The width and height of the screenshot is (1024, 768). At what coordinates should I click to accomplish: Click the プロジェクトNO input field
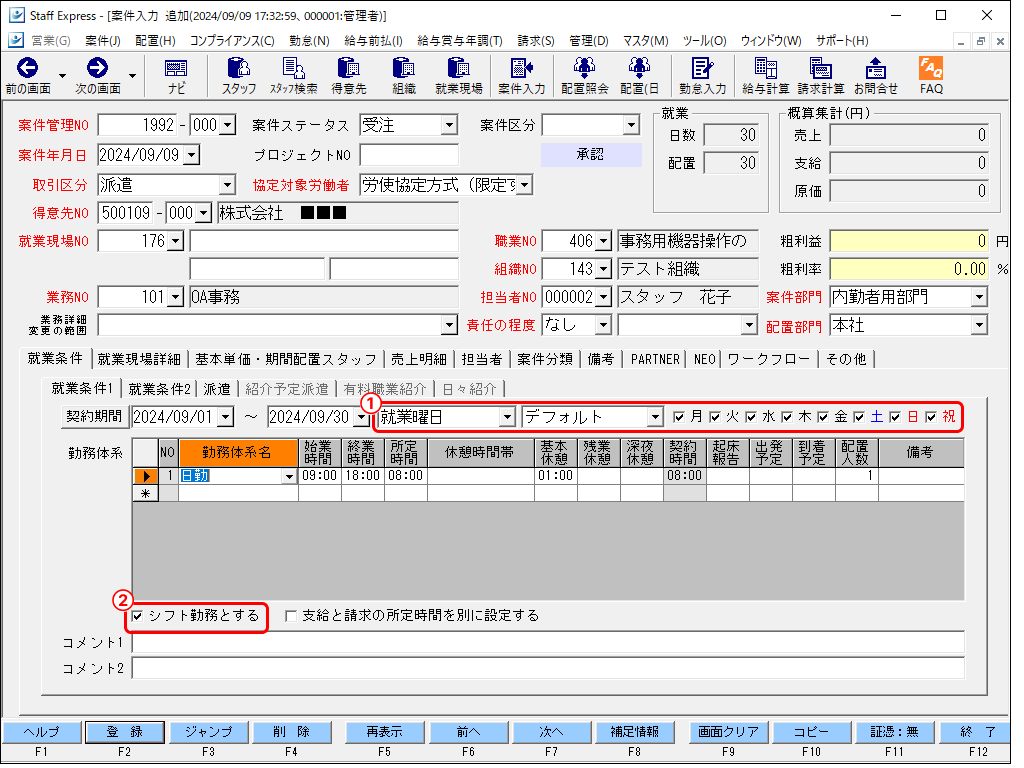pos(409,155)
